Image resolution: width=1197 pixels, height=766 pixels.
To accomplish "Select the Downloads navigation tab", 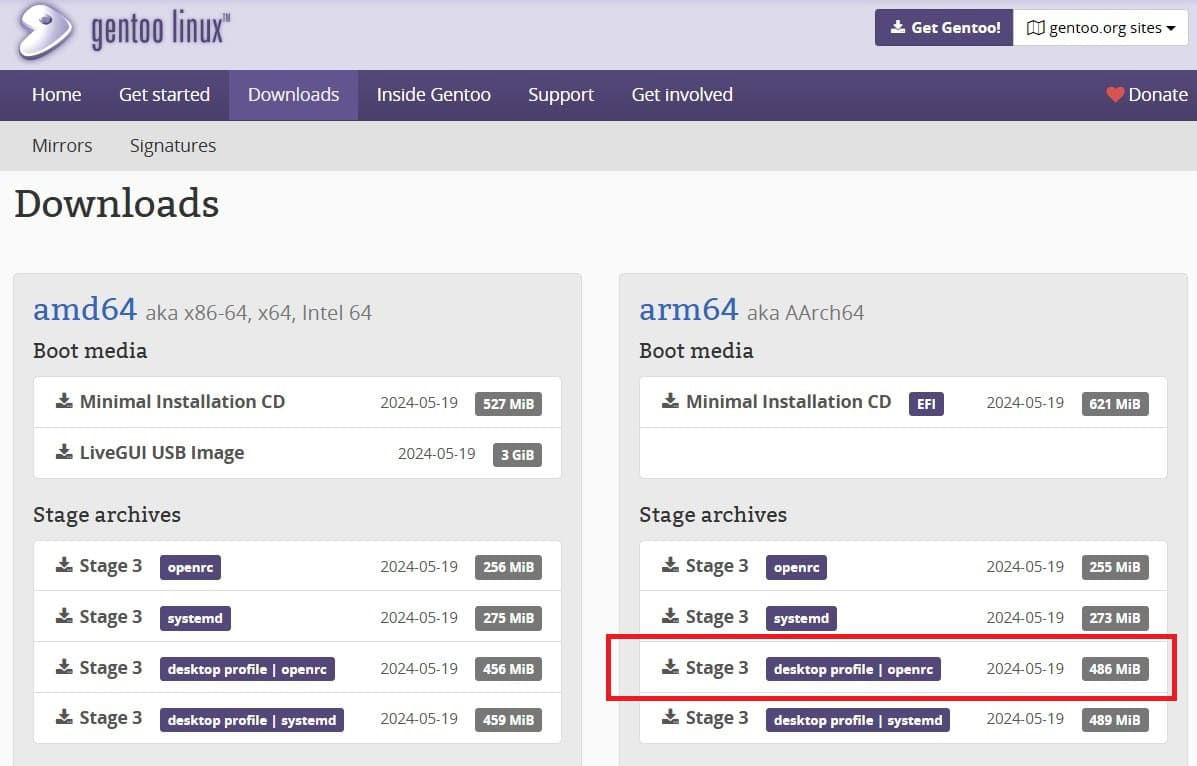I will click(x=293, y=94).
